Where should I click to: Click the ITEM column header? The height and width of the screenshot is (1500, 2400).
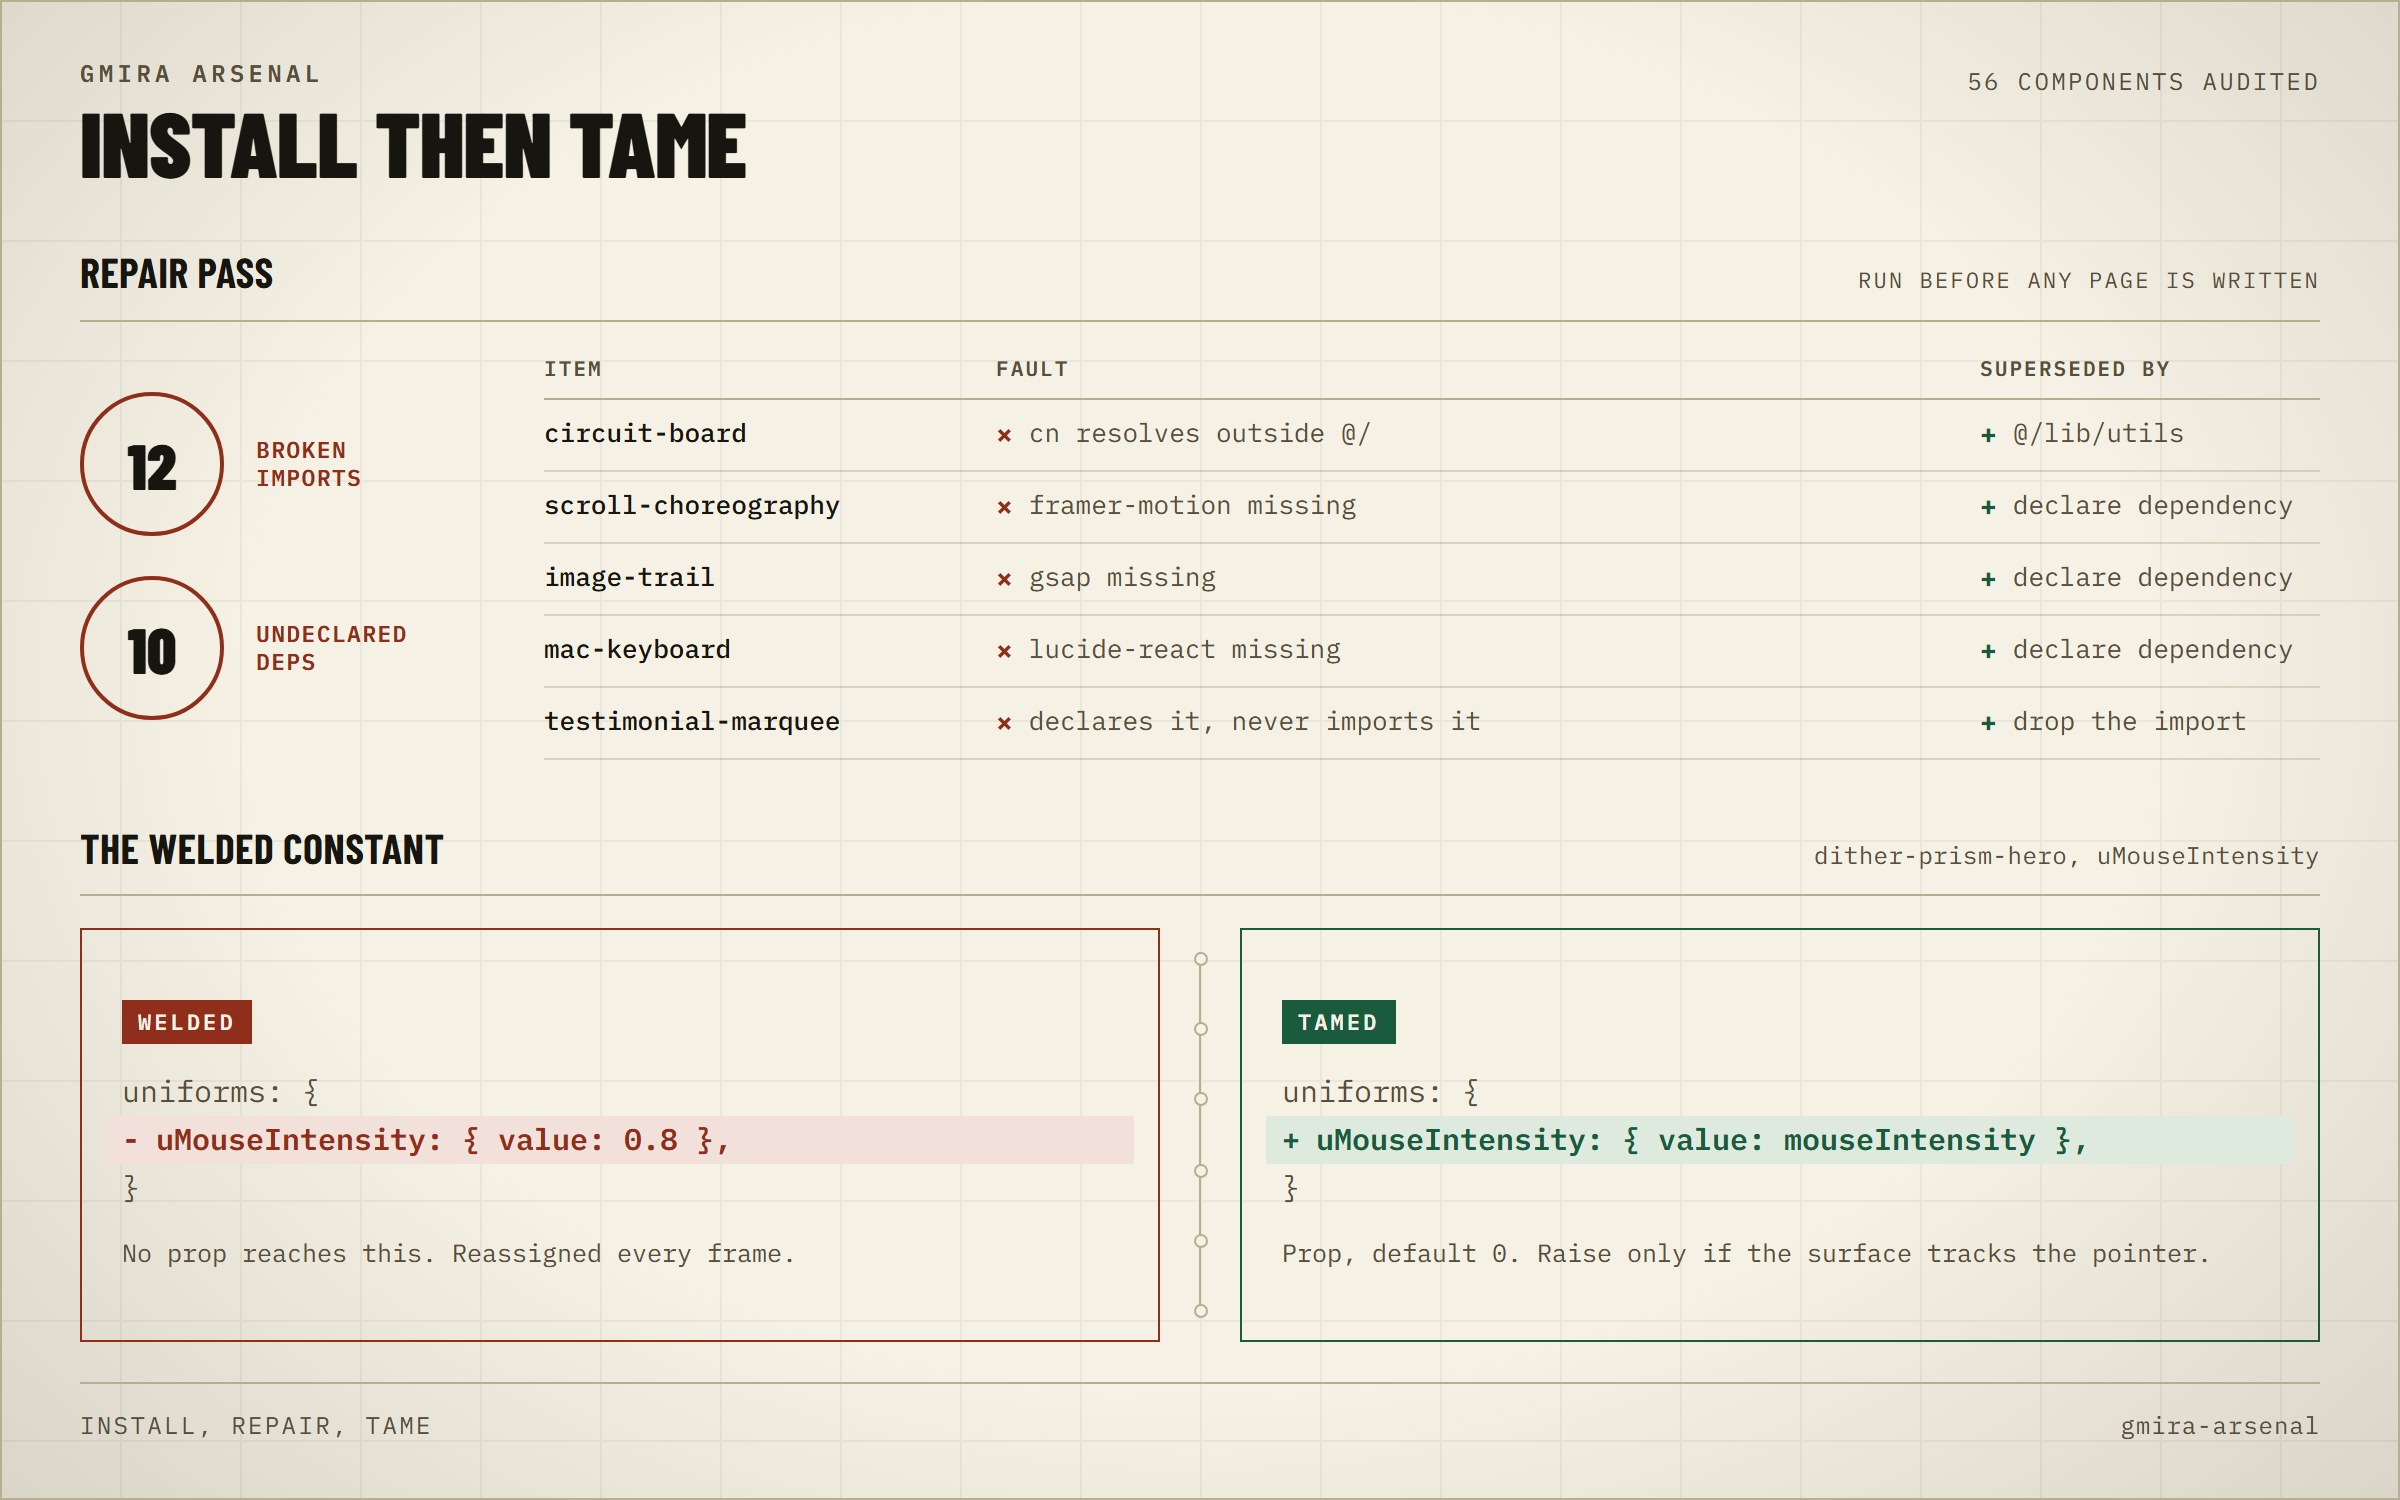click(x=573, y=369)
